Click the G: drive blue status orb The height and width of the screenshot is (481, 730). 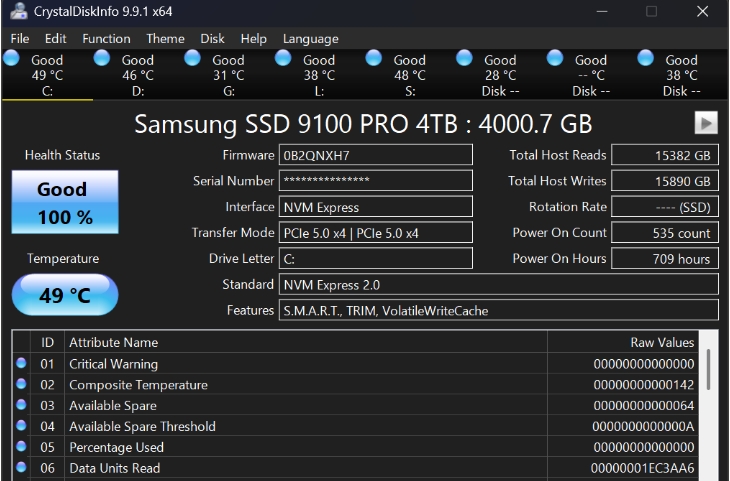coord(192,58)
